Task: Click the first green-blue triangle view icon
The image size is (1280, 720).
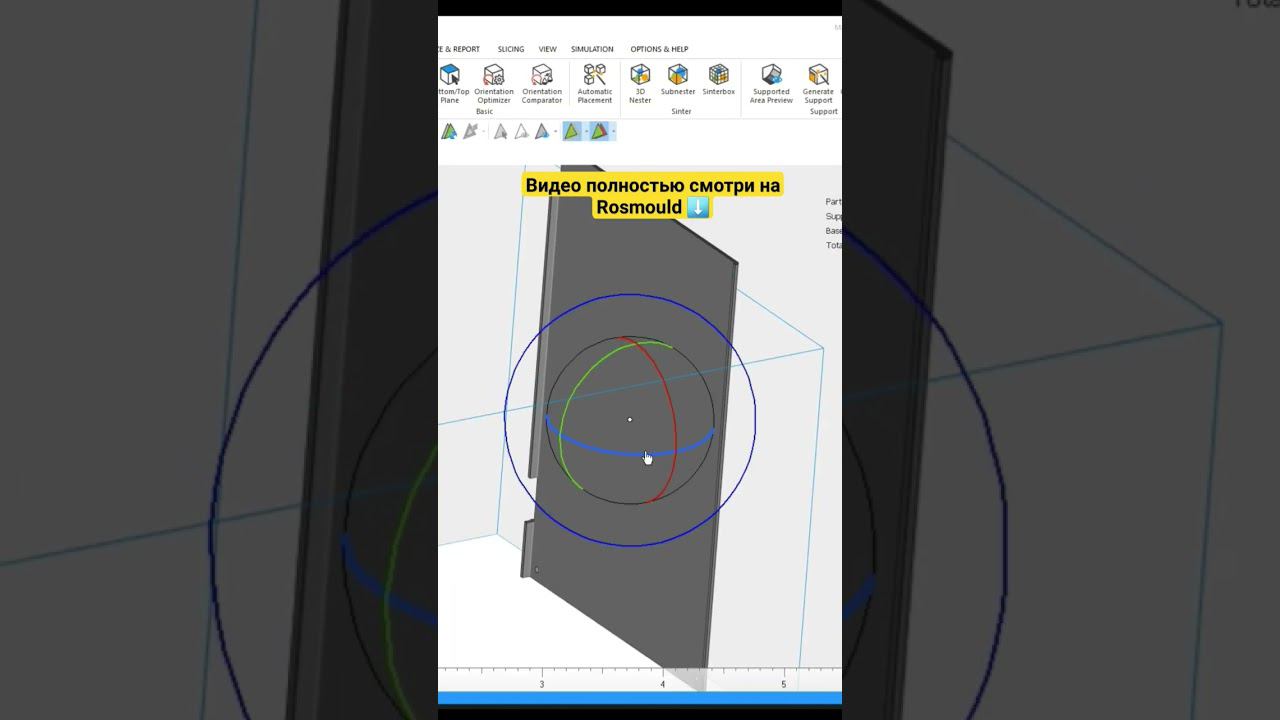Action: point(449,131)
